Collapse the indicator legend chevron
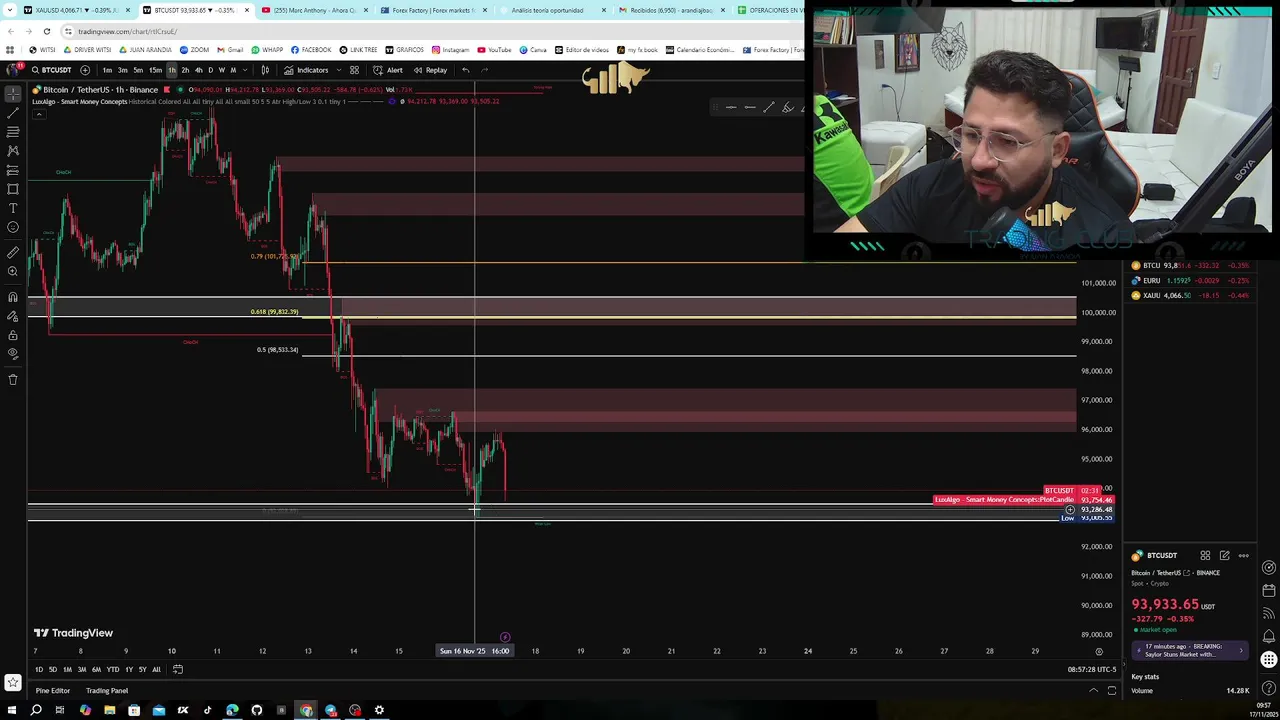 39,114
